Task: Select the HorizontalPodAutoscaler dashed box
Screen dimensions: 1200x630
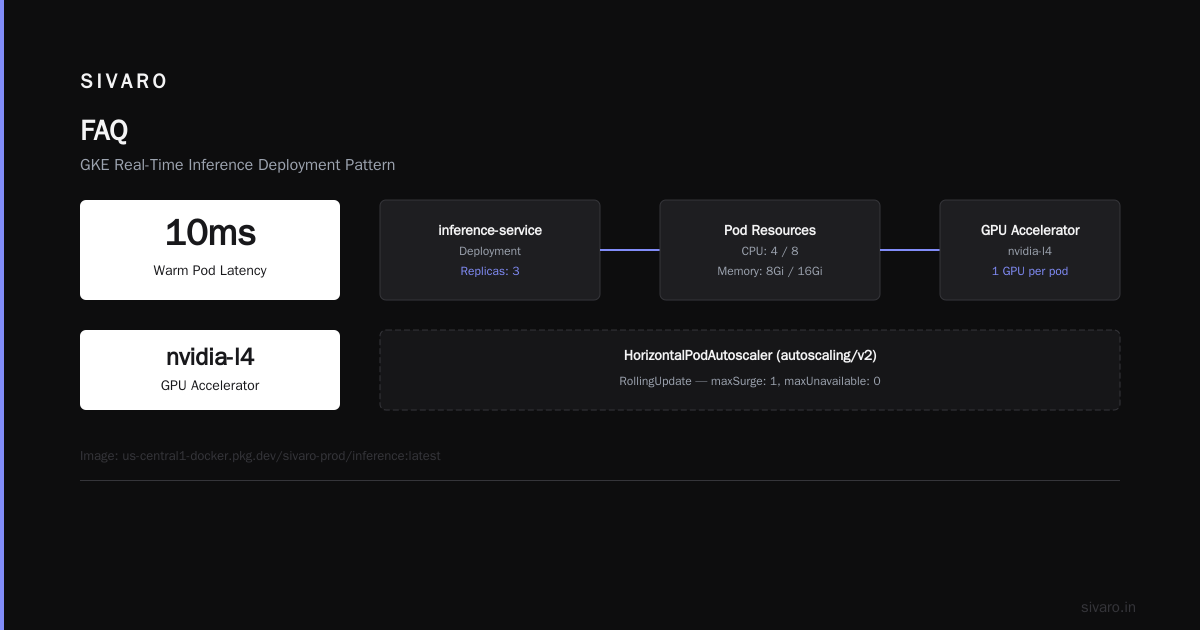Action: coord(750,370)
